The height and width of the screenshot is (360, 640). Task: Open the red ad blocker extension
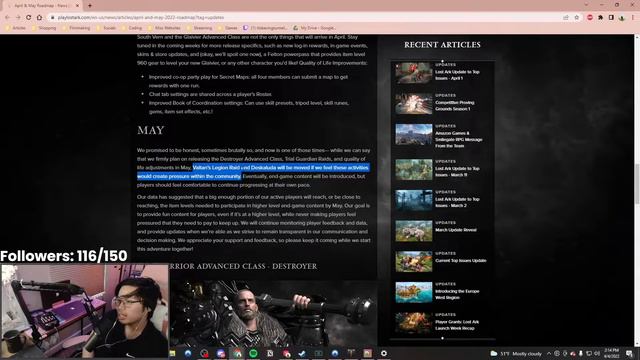tap(590, 18)
